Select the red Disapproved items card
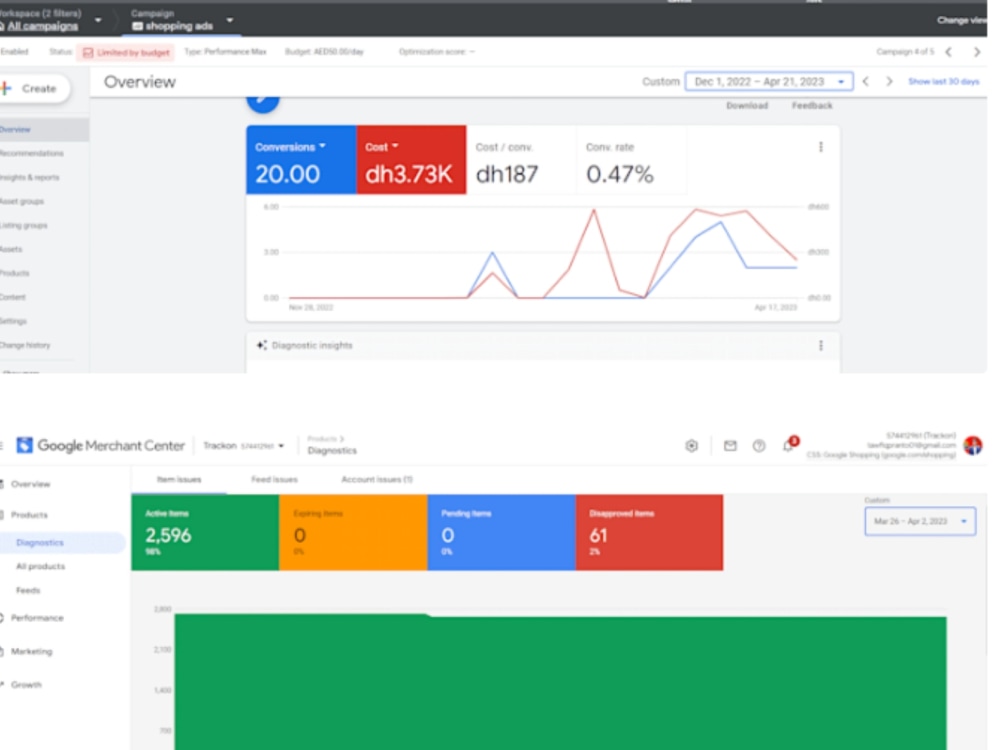The image size is (1000, 750). (x=649, y=533)
